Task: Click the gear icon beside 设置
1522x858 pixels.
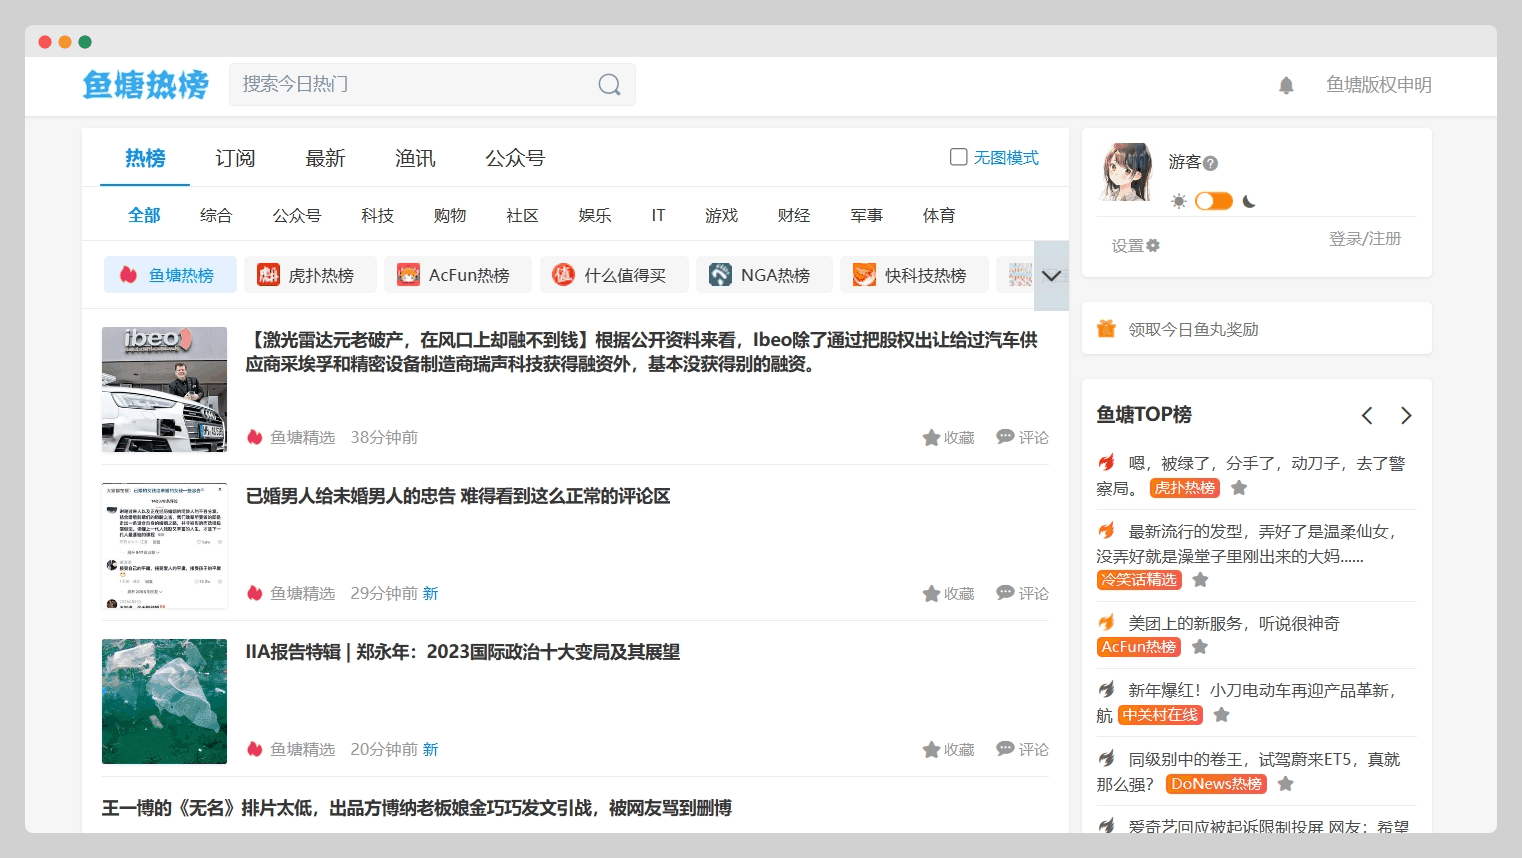Action: click(1153, 245)
